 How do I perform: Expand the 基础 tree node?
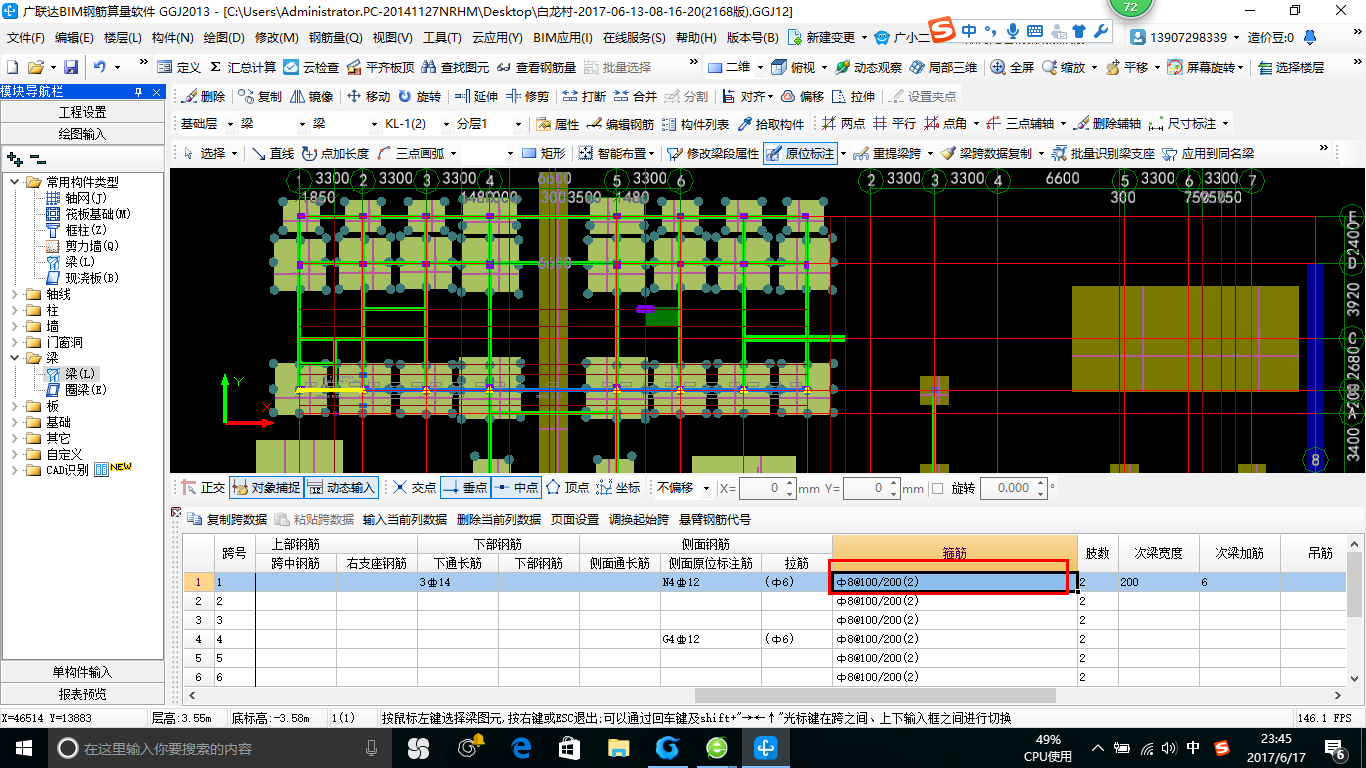click(x=15, y=422)
